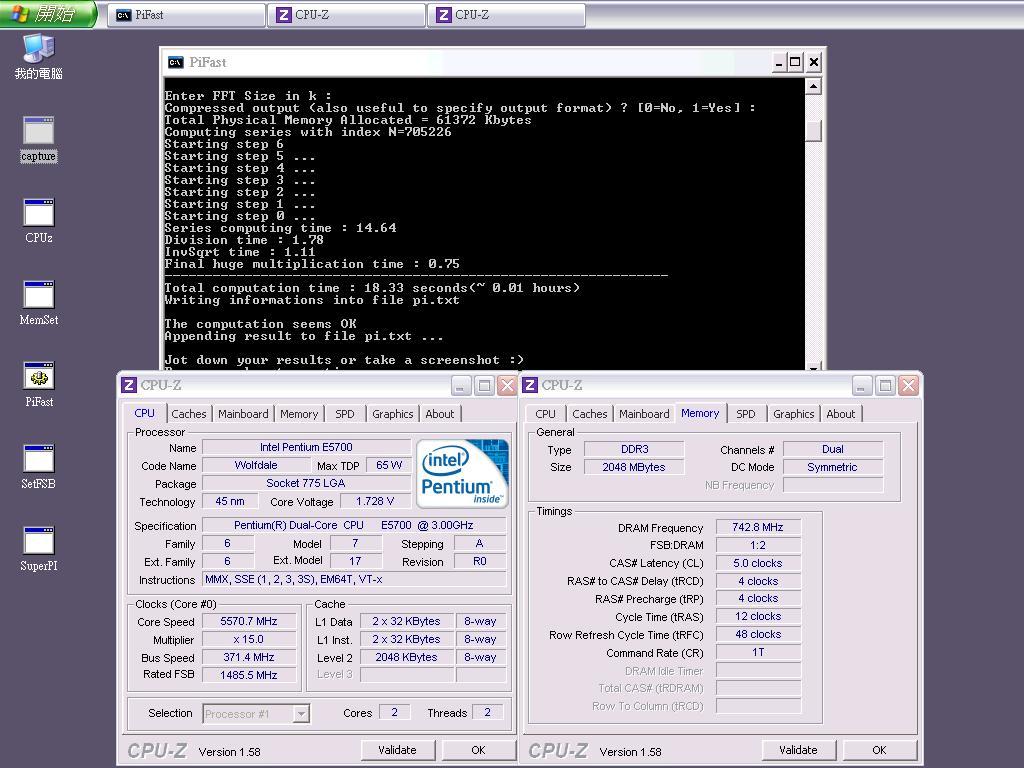This screenshot has width=1024, height=768.
Task: Open Mainboard tab in left CPU-Z
Action: click(243, 414)
